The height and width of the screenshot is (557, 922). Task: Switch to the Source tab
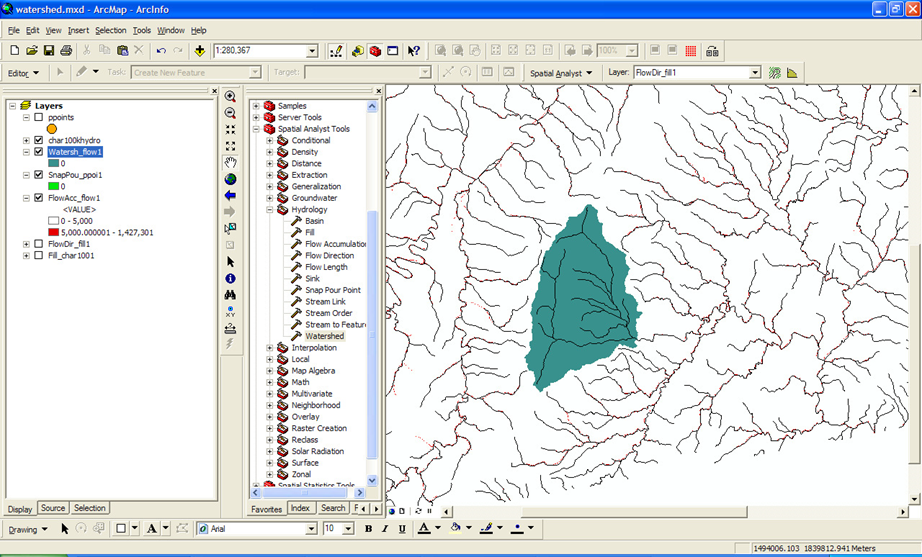[x=53, y=508]
